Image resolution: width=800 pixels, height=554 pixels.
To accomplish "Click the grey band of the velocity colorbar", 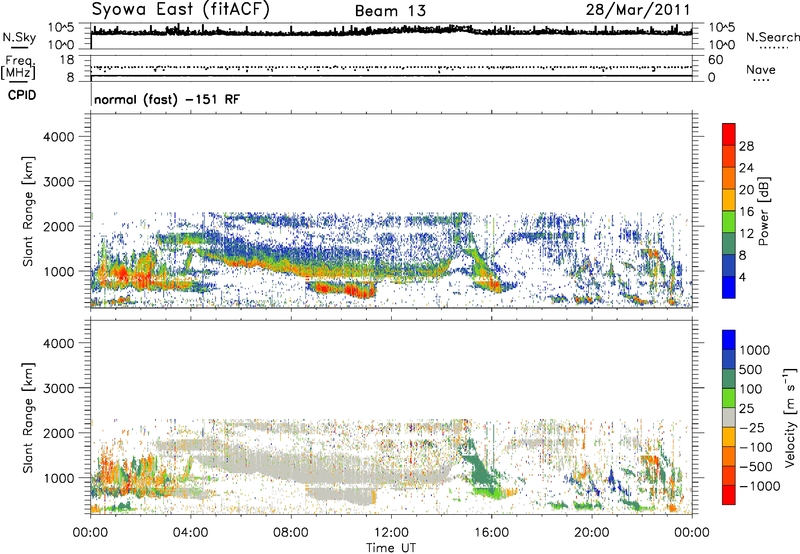I will click(729, 417).
